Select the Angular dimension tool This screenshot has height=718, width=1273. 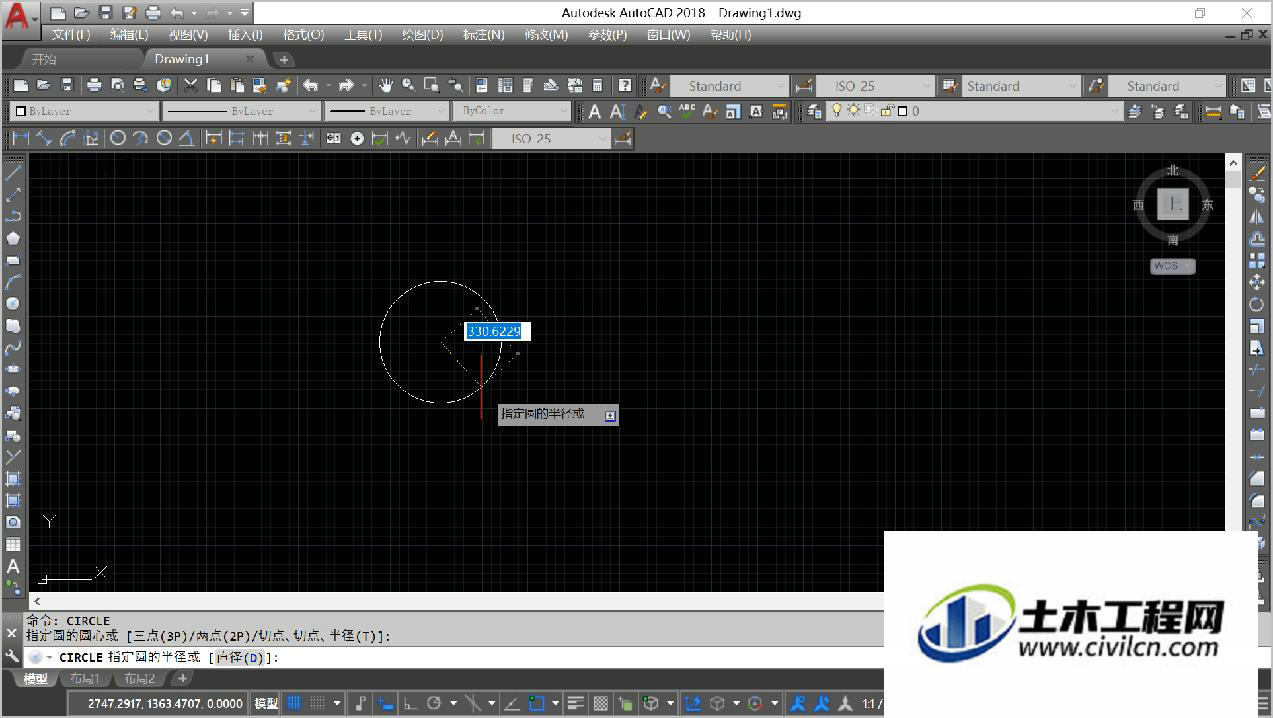(187, 138)
